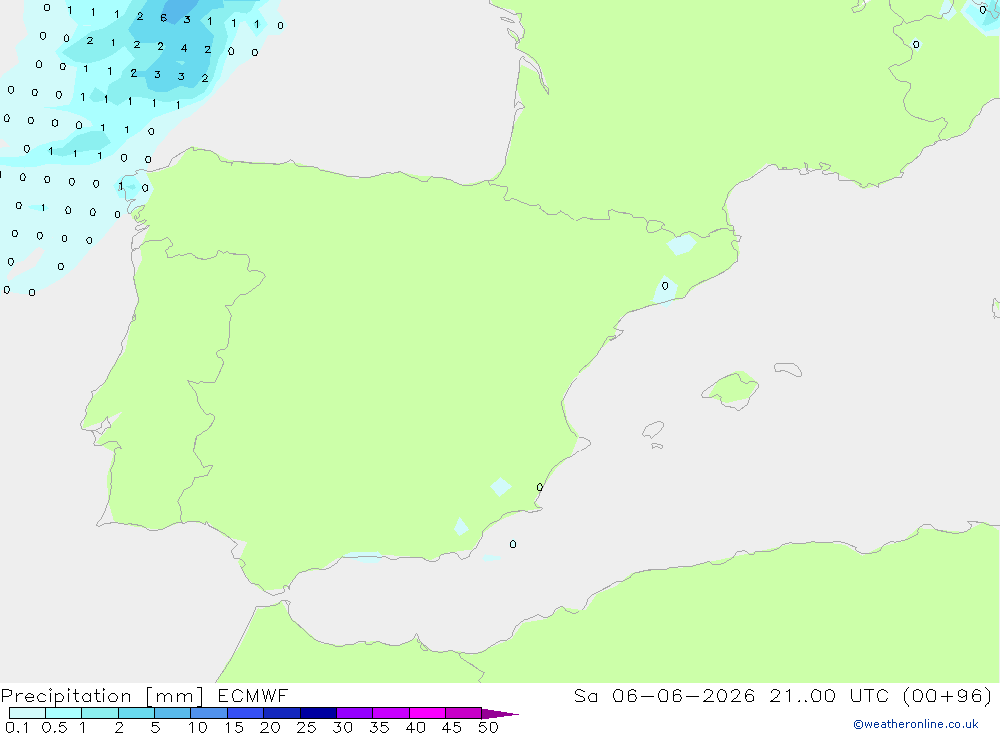Click the 25–30 mm legend color box
Image resolution: width=1000 pixels, height=733 pixels.
[x=318, y=713]
